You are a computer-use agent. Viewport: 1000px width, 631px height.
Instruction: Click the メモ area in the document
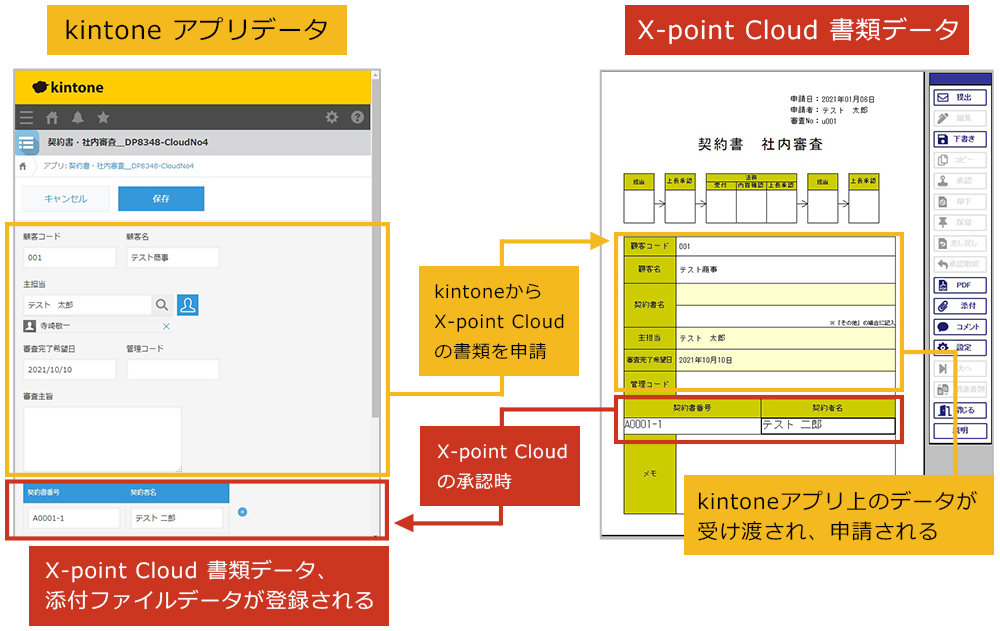(785, 474)
